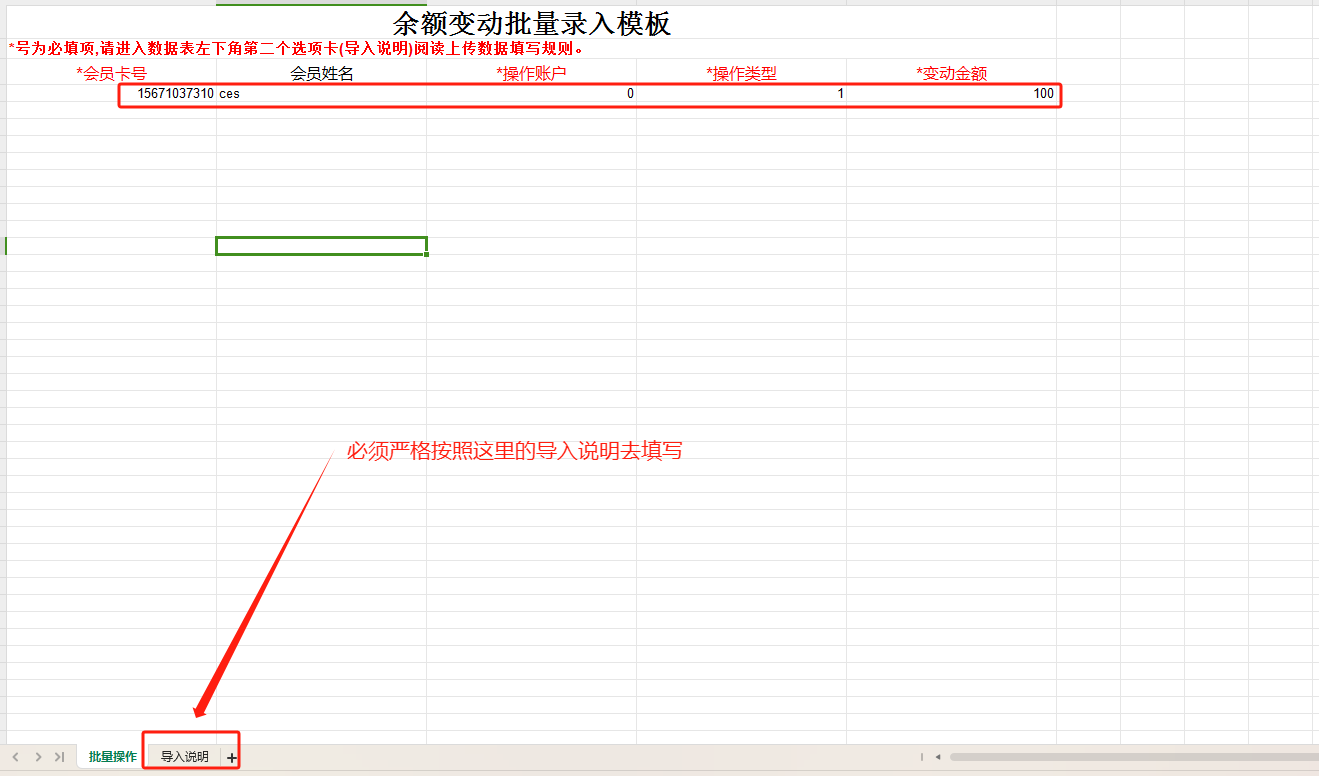Click the title 余额变动批量录入模板
Viewport: 1319px width, 776px height.
(x=531, y=24)
